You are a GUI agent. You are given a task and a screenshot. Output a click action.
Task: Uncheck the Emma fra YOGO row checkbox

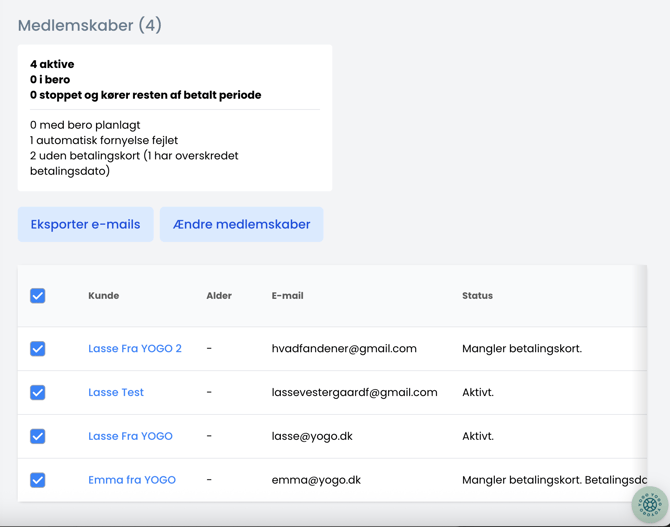coord(38,480)
